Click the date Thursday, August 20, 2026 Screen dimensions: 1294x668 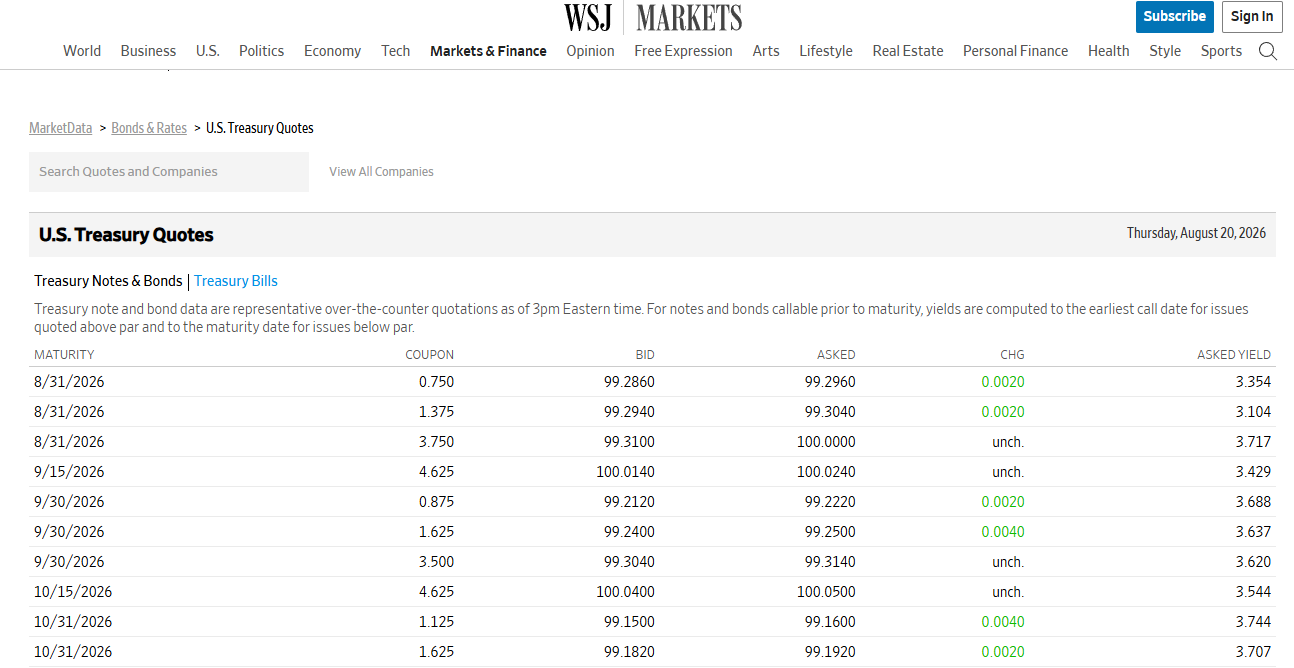click(x=1196, y=233)
